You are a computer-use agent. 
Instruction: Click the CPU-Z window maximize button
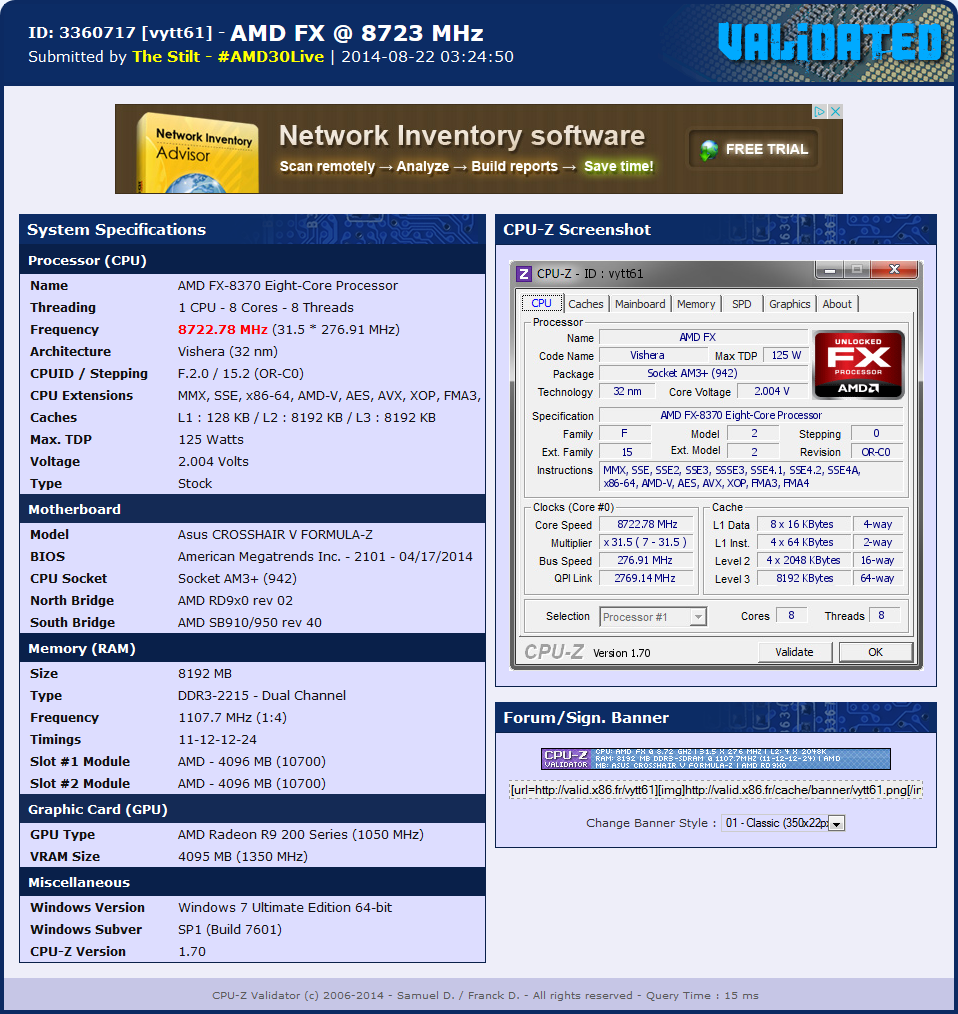857,270
